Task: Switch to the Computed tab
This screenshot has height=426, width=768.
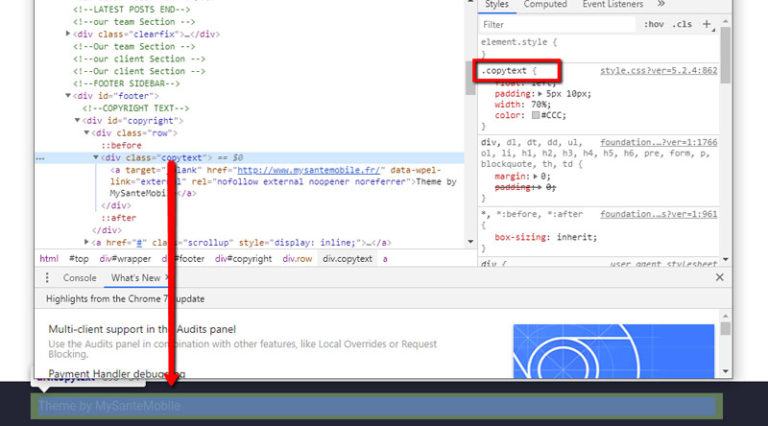Action: pyautogui.click(x=545, y=5)
